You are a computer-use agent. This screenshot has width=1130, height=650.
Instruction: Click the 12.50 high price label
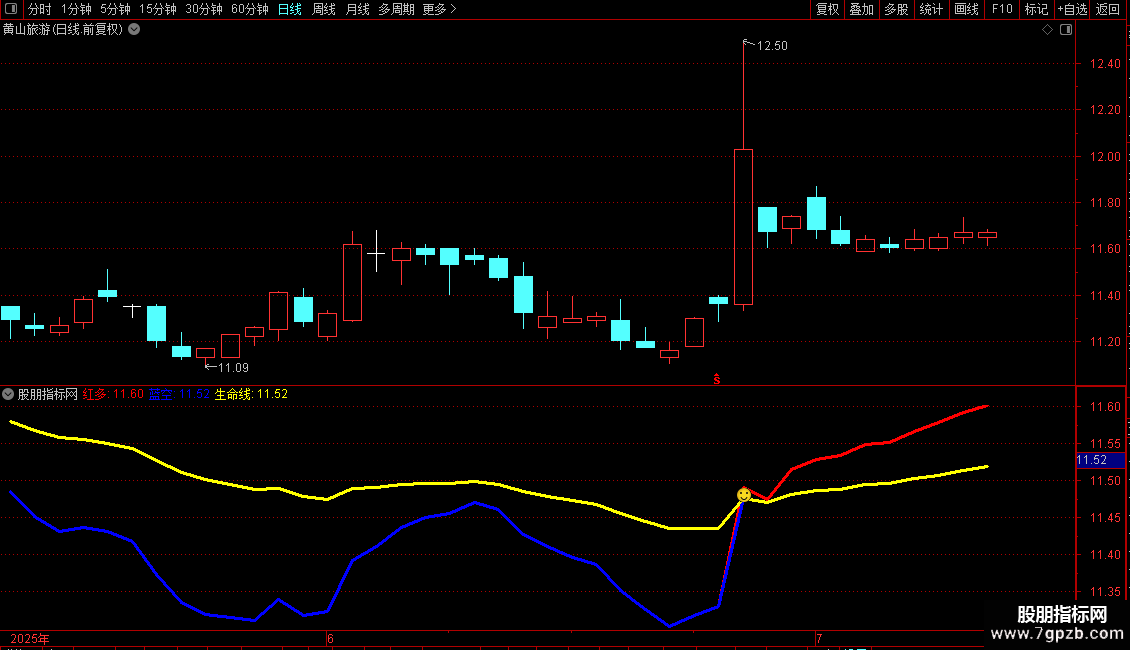772,46
